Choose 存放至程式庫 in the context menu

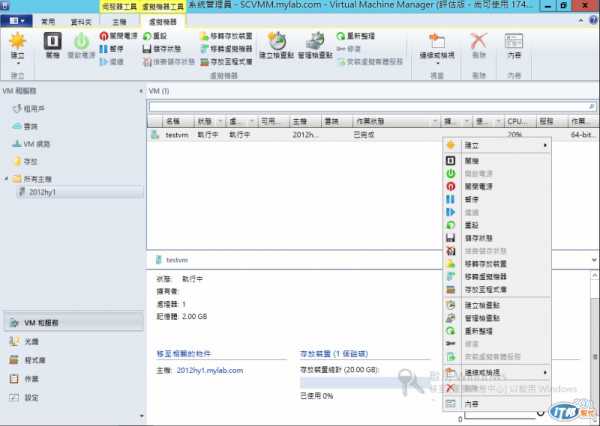496,289
